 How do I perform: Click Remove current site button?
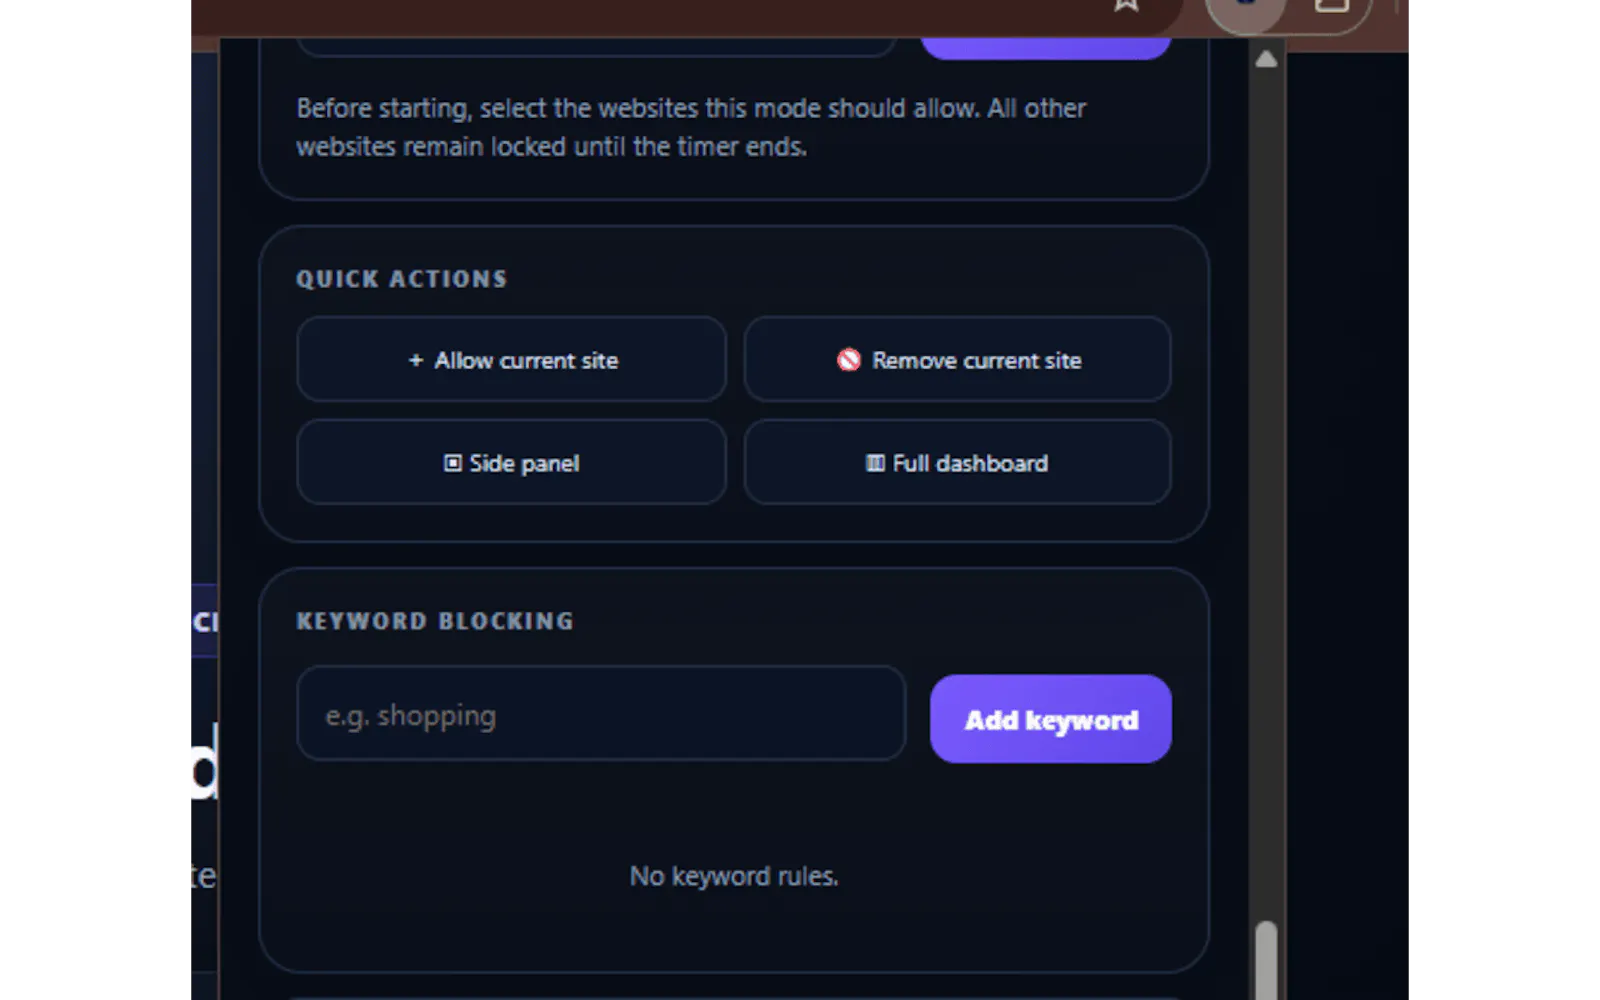tap(957, 360)
